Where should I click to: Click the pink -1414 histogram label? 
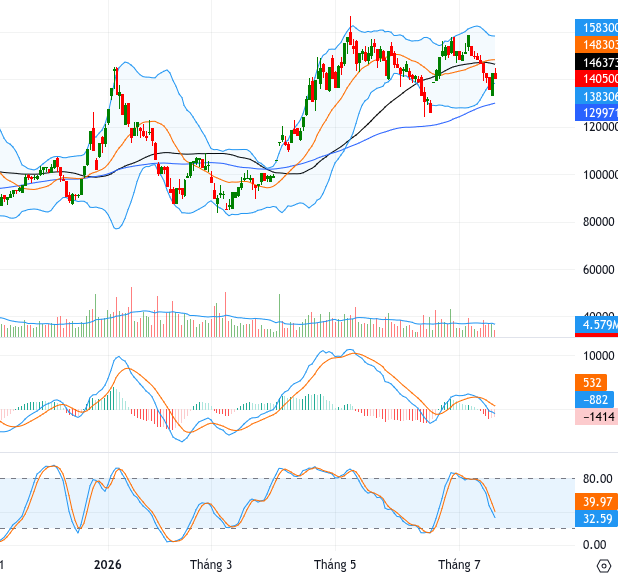[x=596, y=417]
